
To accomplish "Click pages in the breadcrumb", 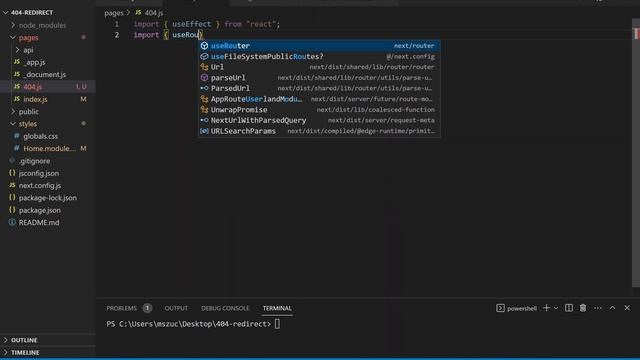I will tap(113, 13).
